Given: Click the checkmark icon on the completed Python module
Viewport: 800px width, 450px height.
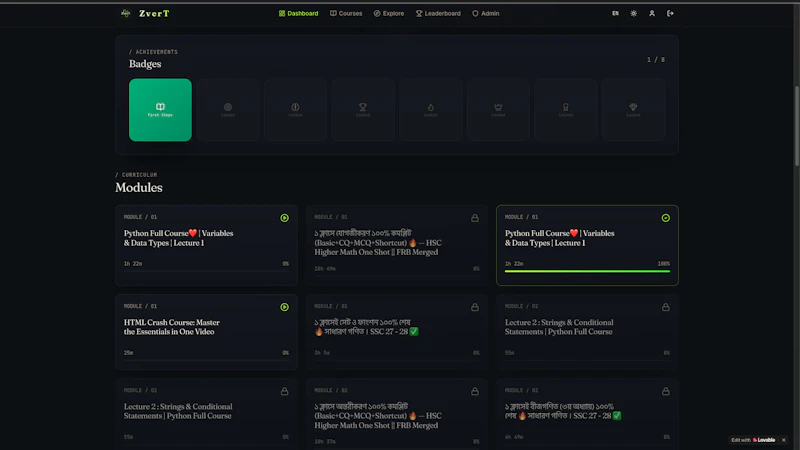Looking at the screenshot, I should click(666, 218).
